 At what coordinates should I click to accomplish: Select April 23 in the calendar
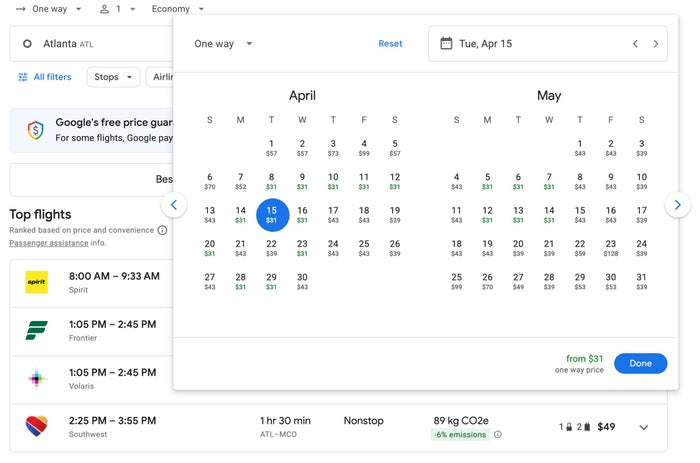tap(302, 248)
